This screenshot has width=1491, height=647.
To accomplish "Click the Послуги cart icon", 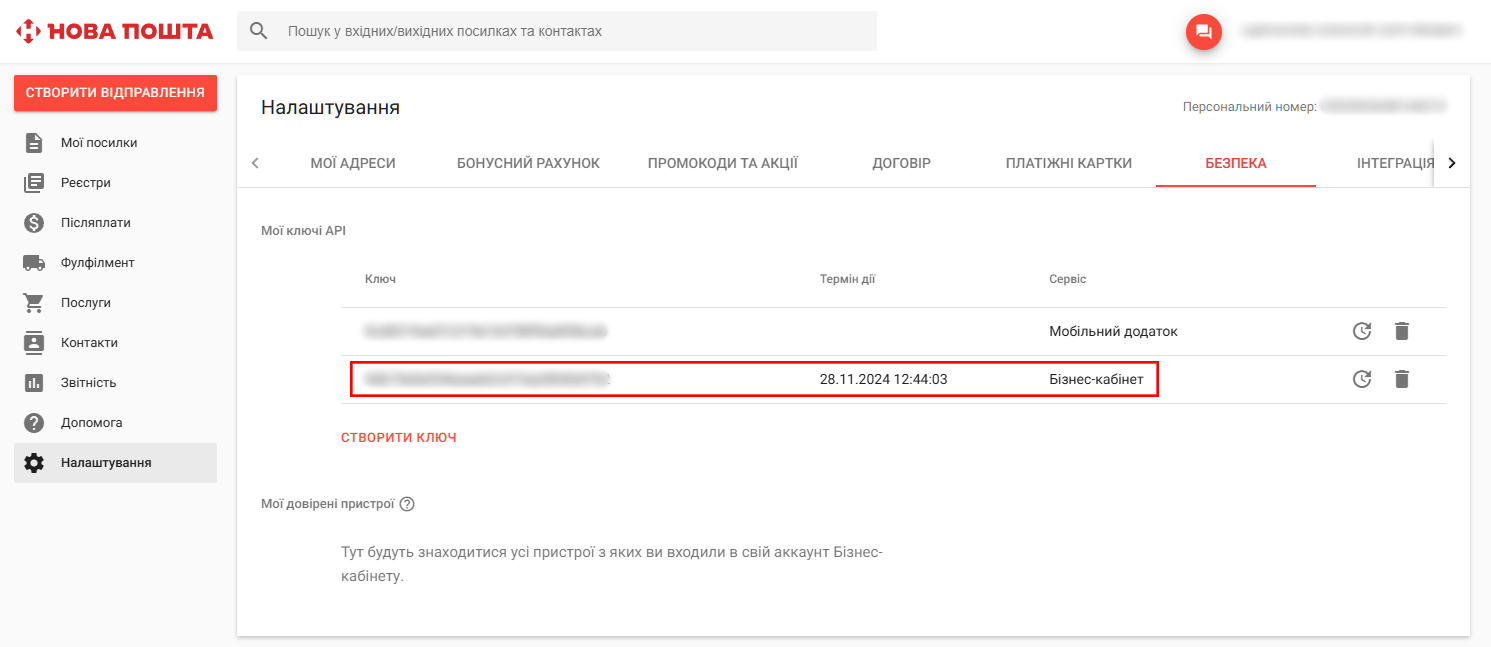I will (34, 303).
